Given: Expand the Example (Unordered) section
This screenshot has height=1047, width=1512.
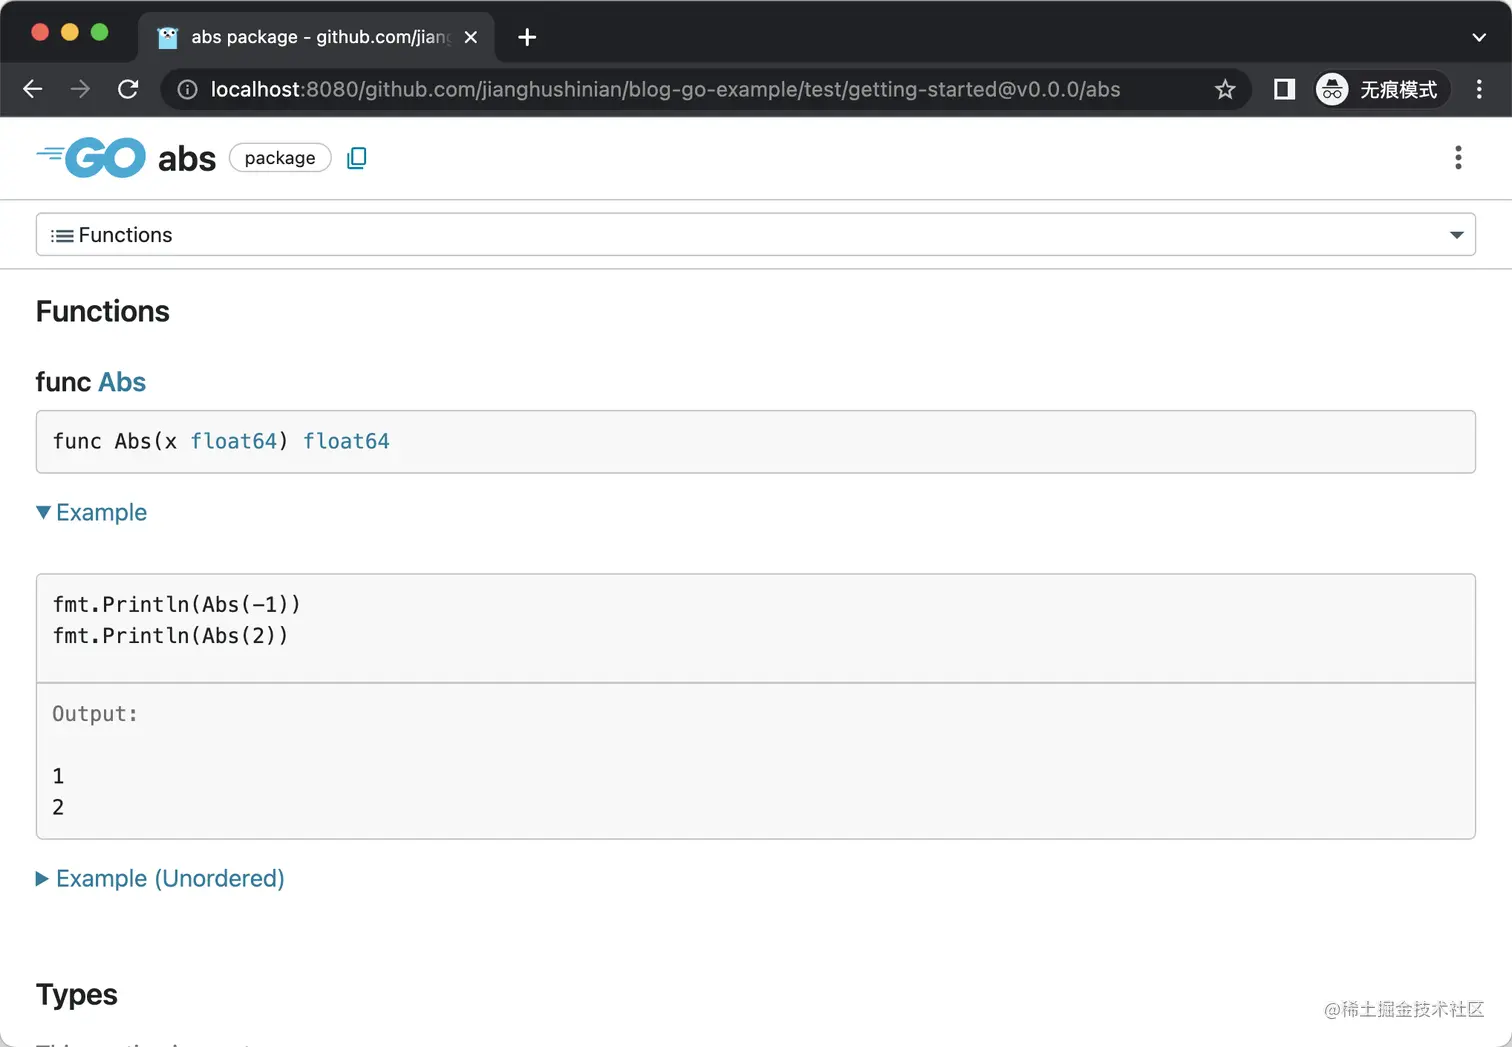Looking at the screenshot, I should pyautogui.click(x=160, y=879).
